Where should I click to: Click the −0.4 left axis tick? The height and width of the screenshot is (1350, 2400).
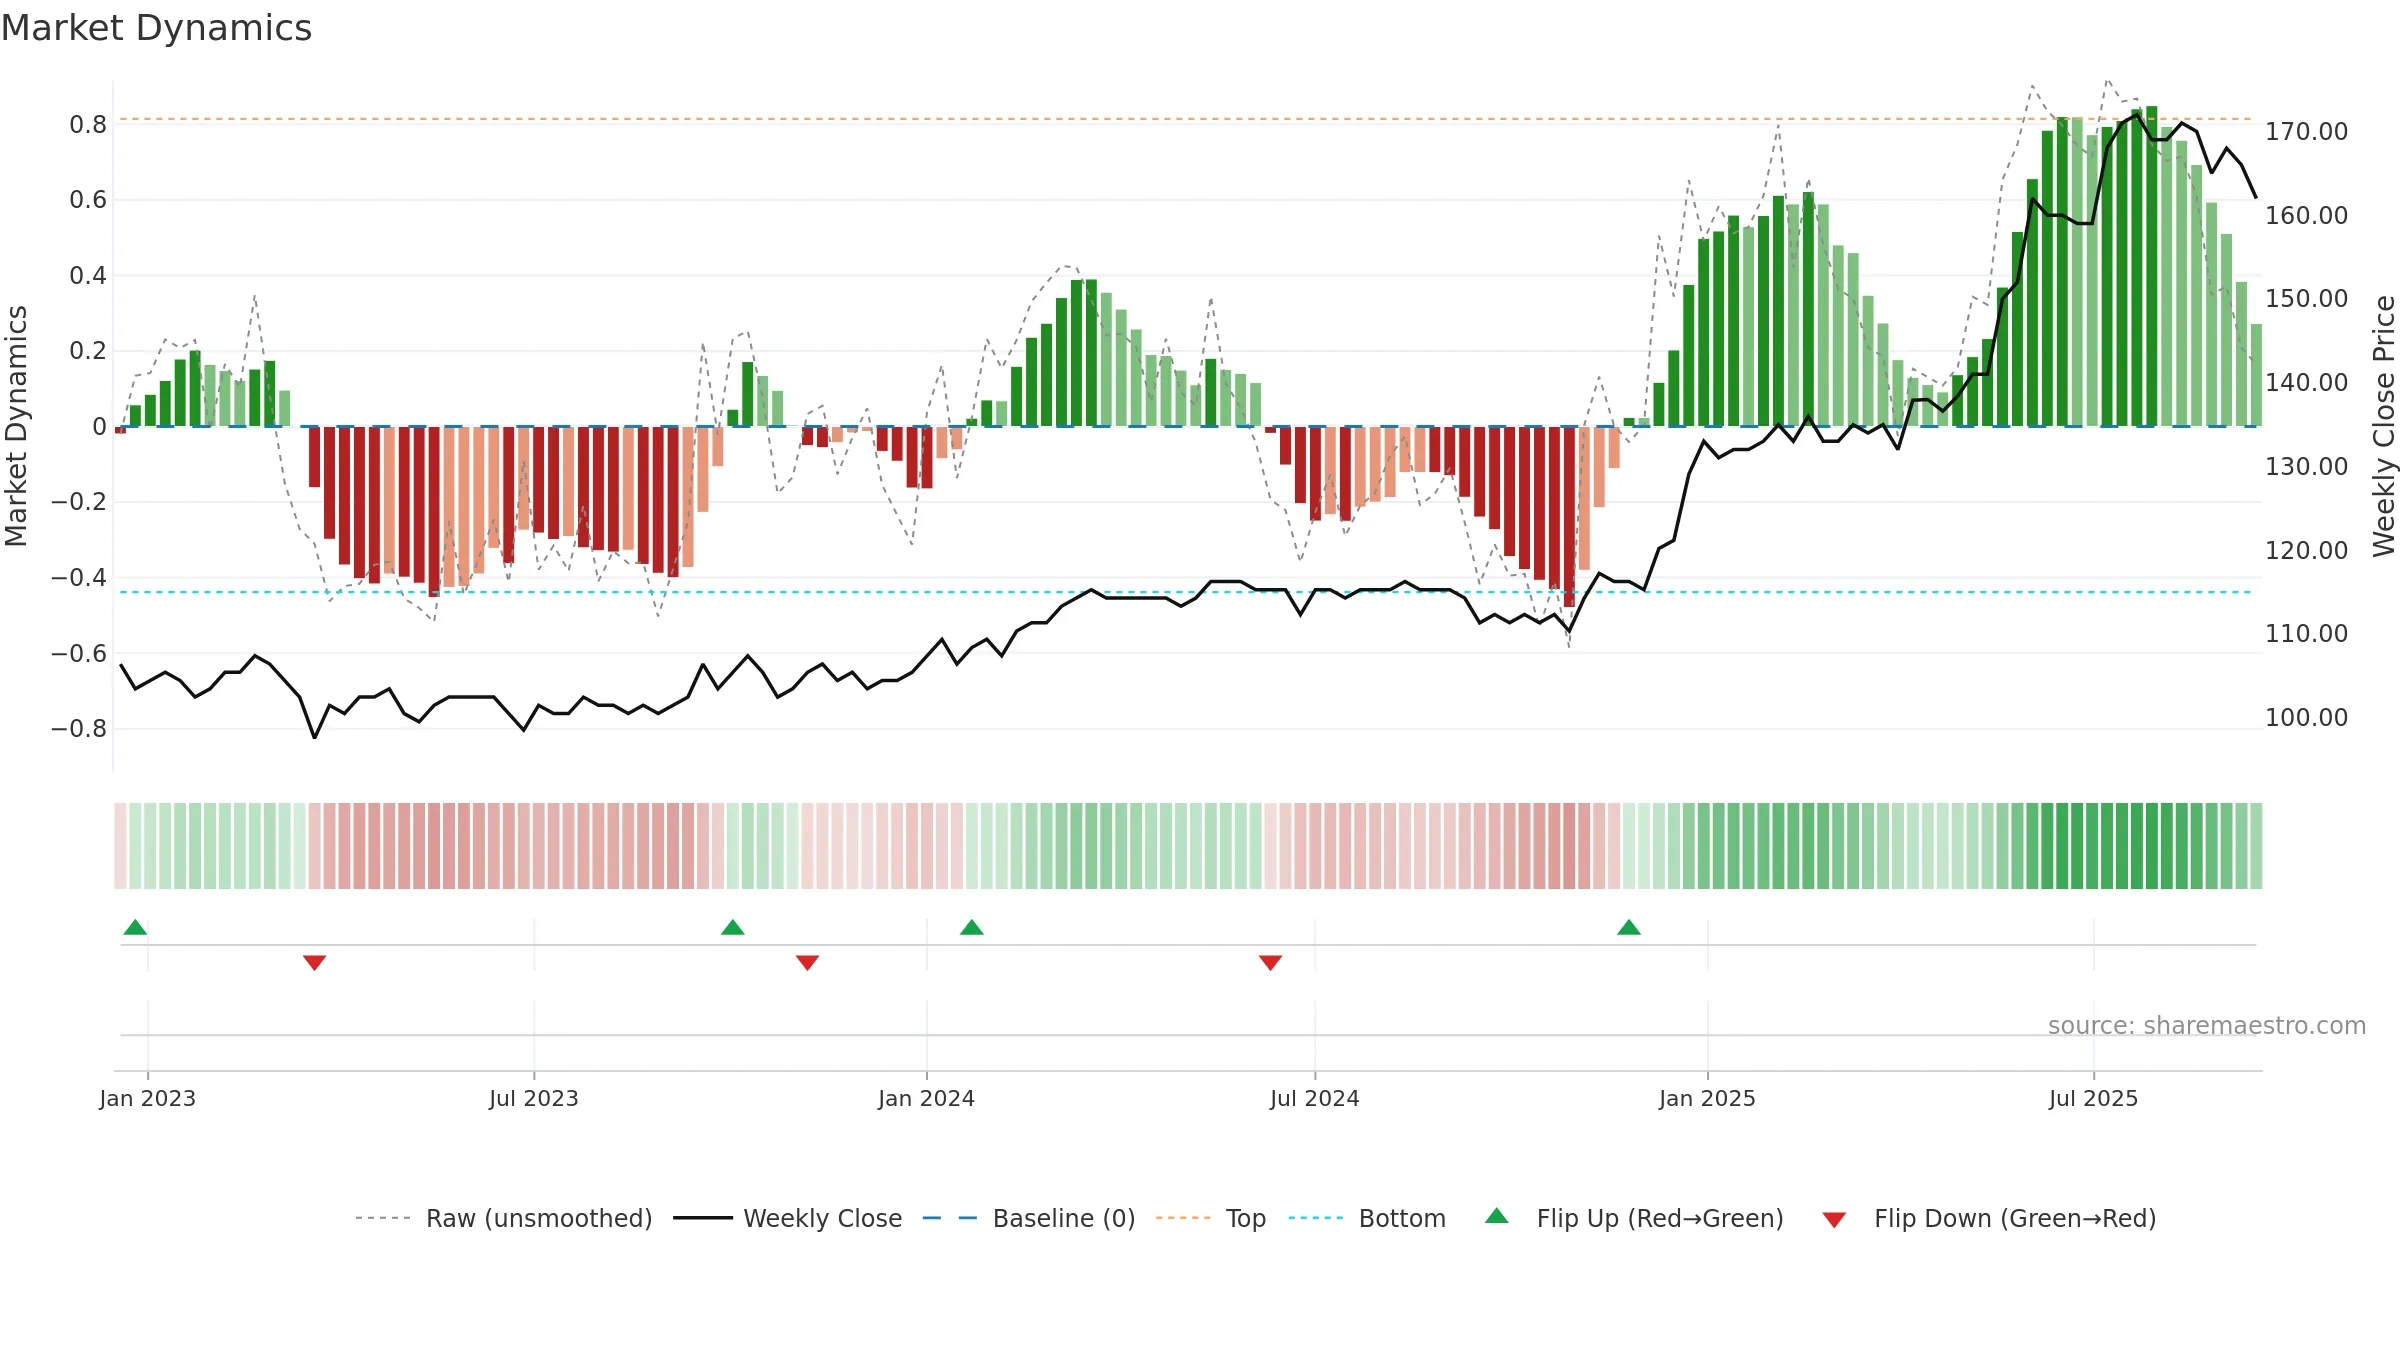pos(79,577)
